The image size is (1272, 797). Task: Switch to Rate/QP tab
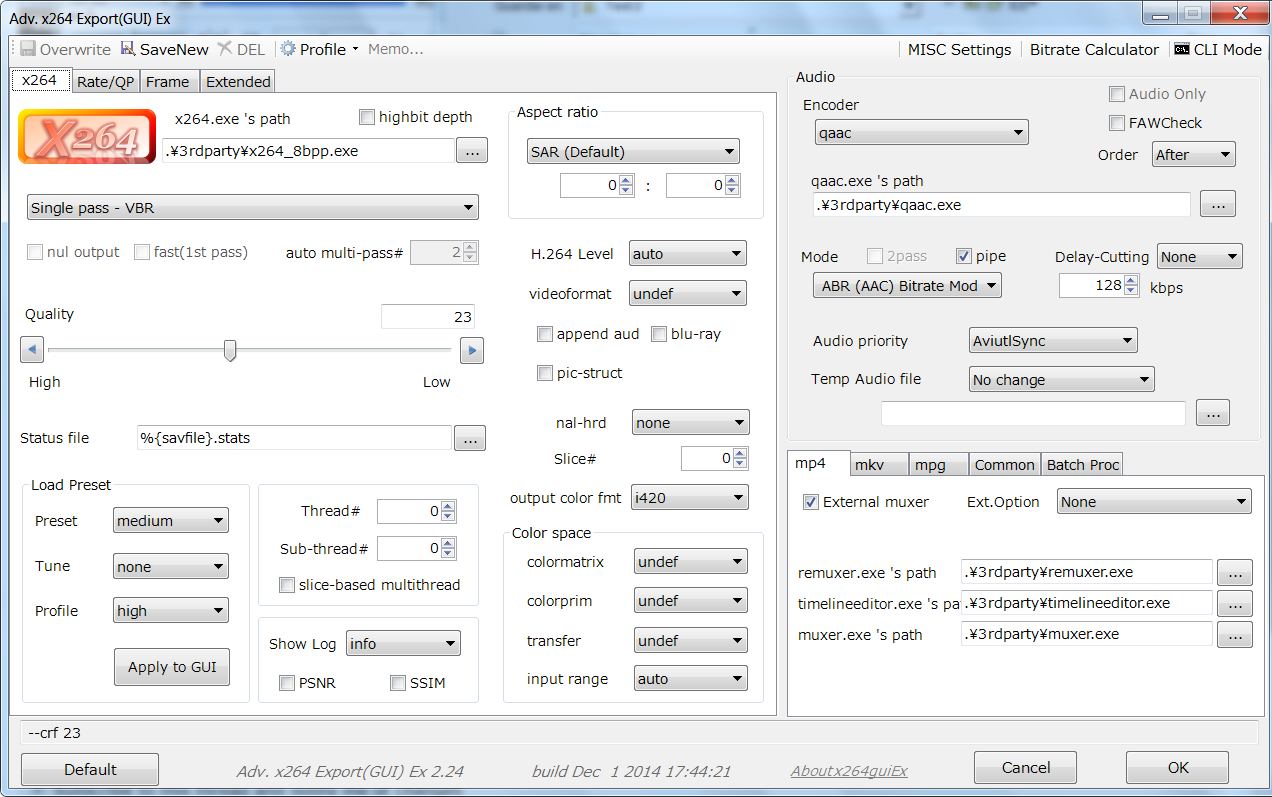pos(106,82)
